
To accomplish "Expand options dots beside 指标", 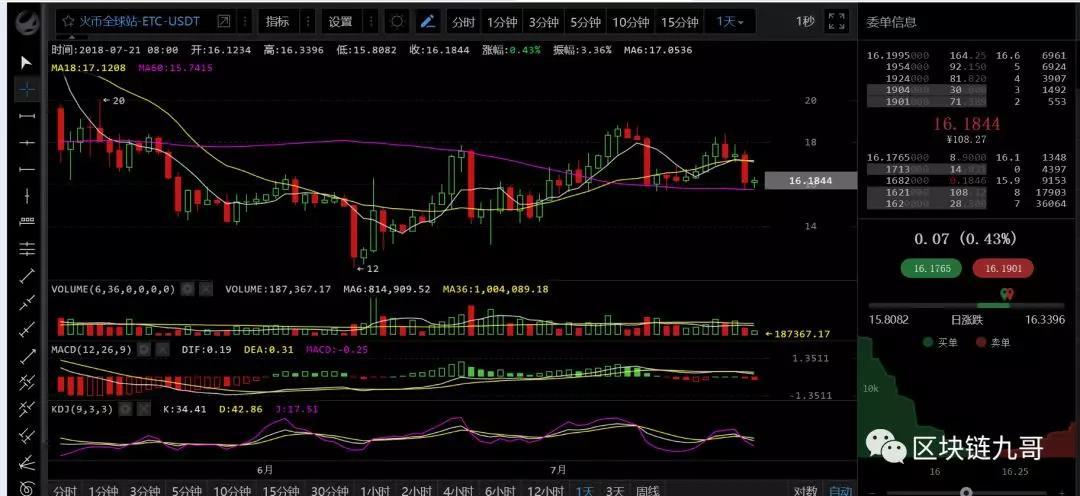I will (x=308, y=21).
